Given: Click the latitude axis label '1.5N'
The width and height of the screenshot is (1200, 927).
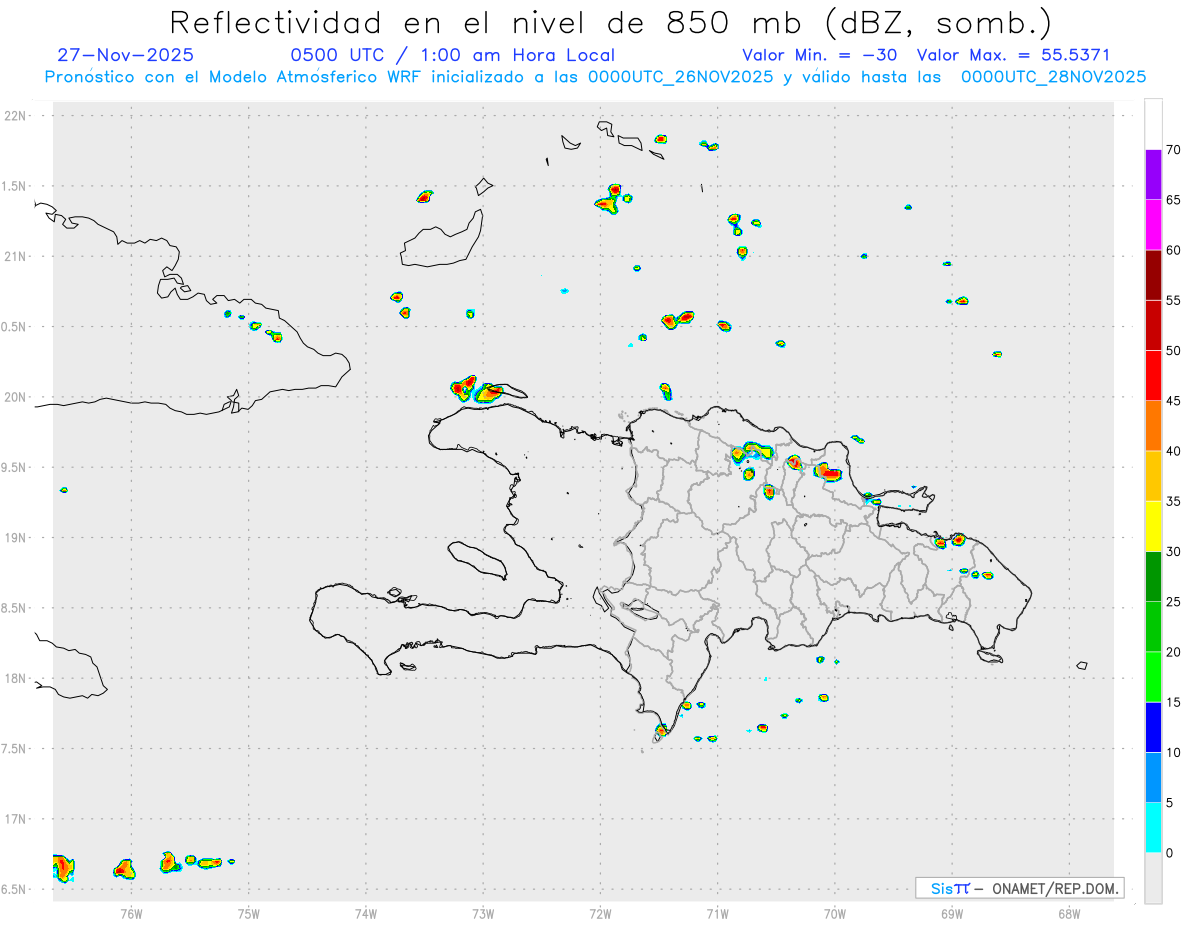Looking at the screenshot, I should pyautogui.click(x=15, y=186).
